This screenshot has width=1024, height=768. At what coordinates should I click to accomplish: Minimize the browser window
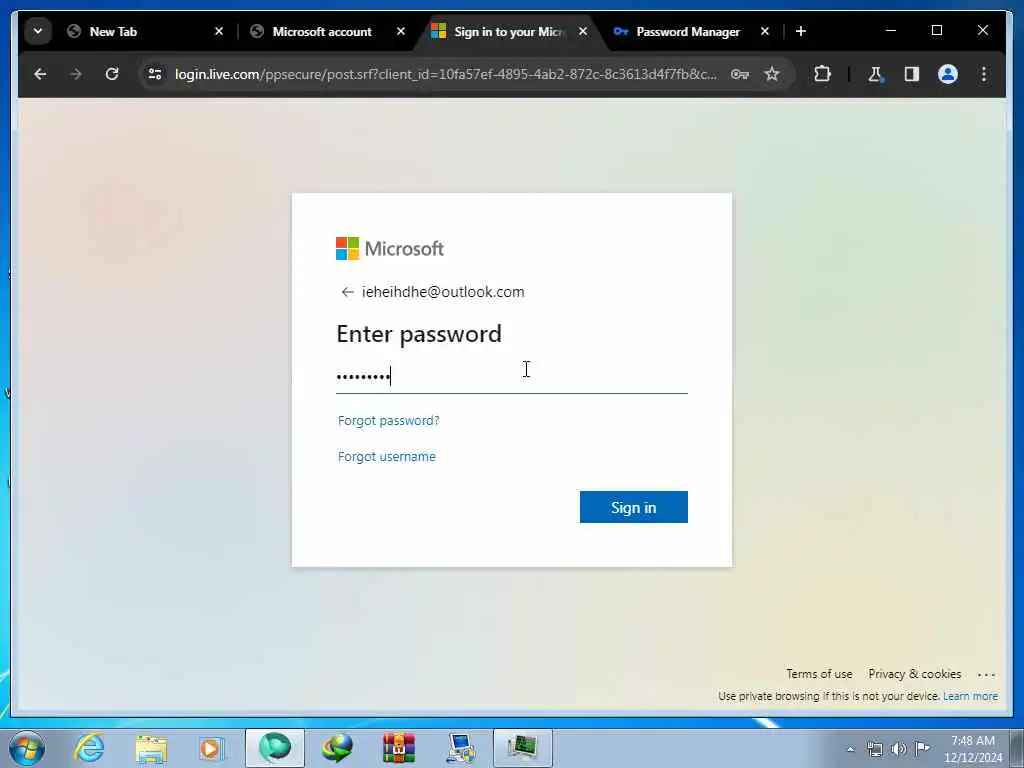pyautogui.click(x=891, y=31)
